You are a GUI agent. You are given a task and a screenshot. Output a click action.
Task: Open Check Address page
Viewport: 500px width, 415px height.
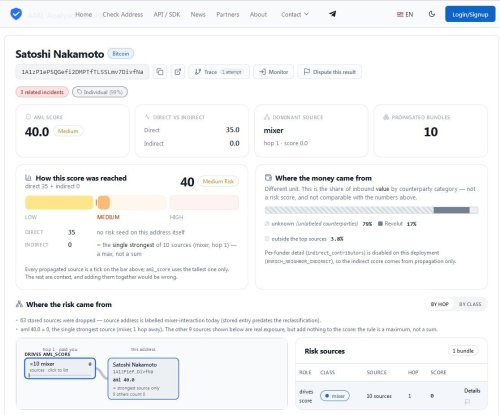123,14
